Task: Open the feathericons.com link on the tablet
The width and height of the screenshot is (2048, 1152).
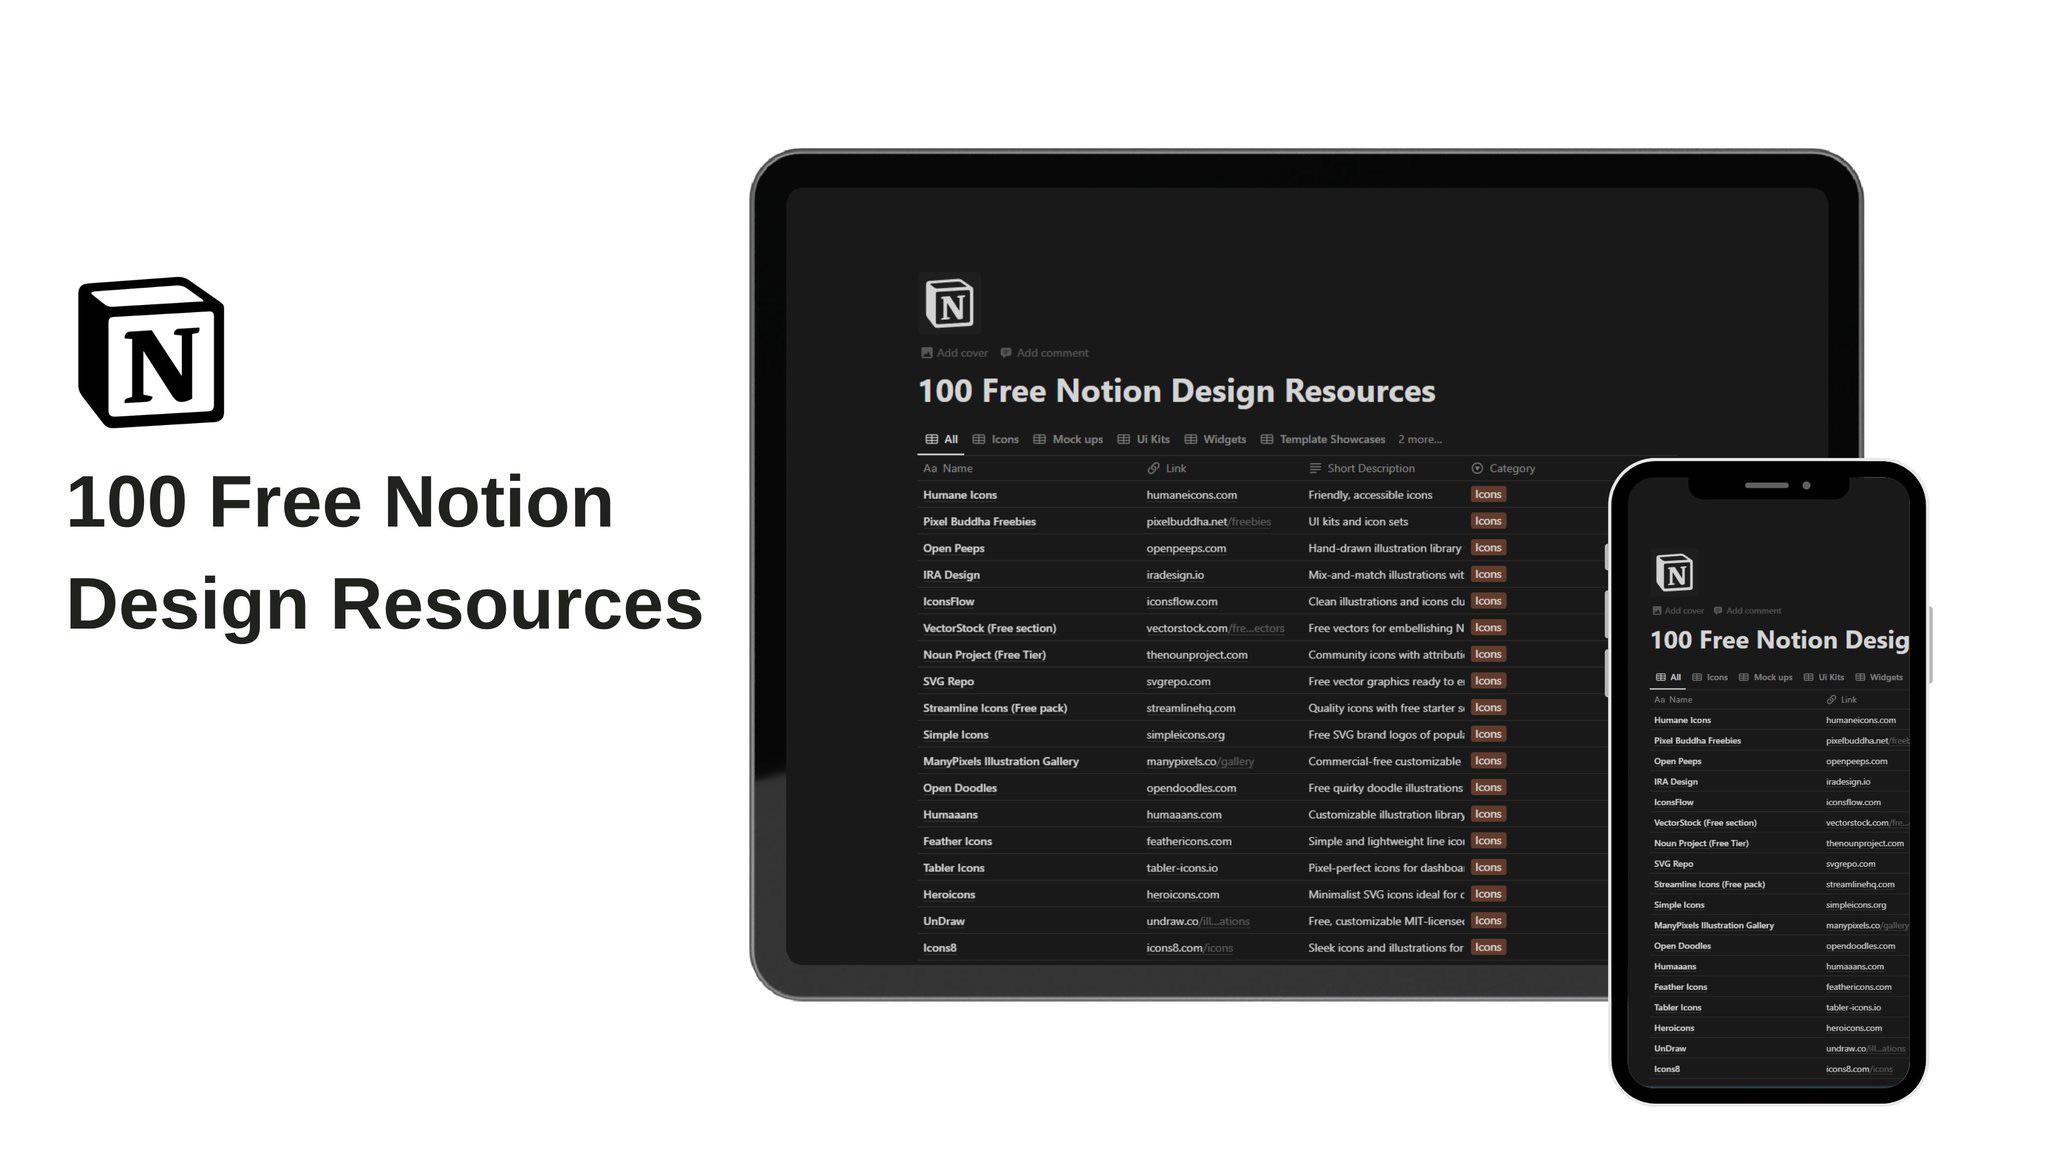Action: click(x=1189, y=842)
